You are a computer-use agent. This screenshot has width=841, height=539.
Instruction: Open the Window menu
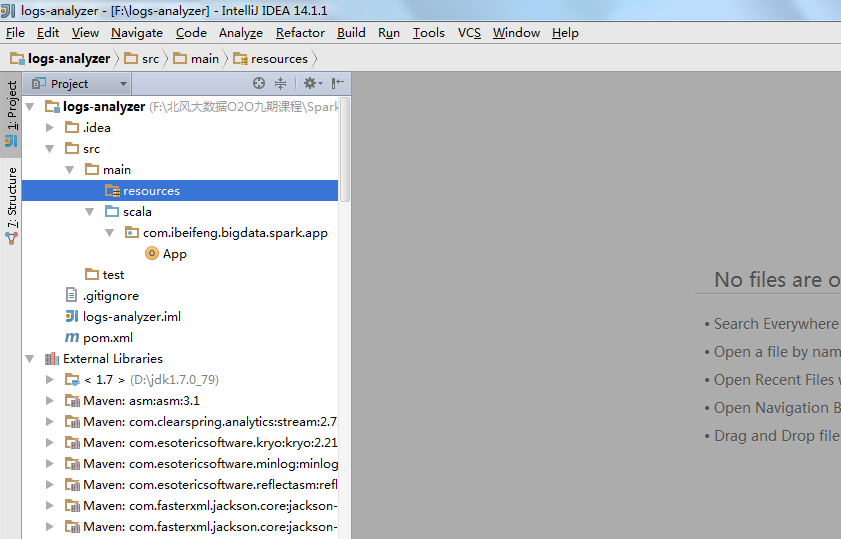[517, 33]
